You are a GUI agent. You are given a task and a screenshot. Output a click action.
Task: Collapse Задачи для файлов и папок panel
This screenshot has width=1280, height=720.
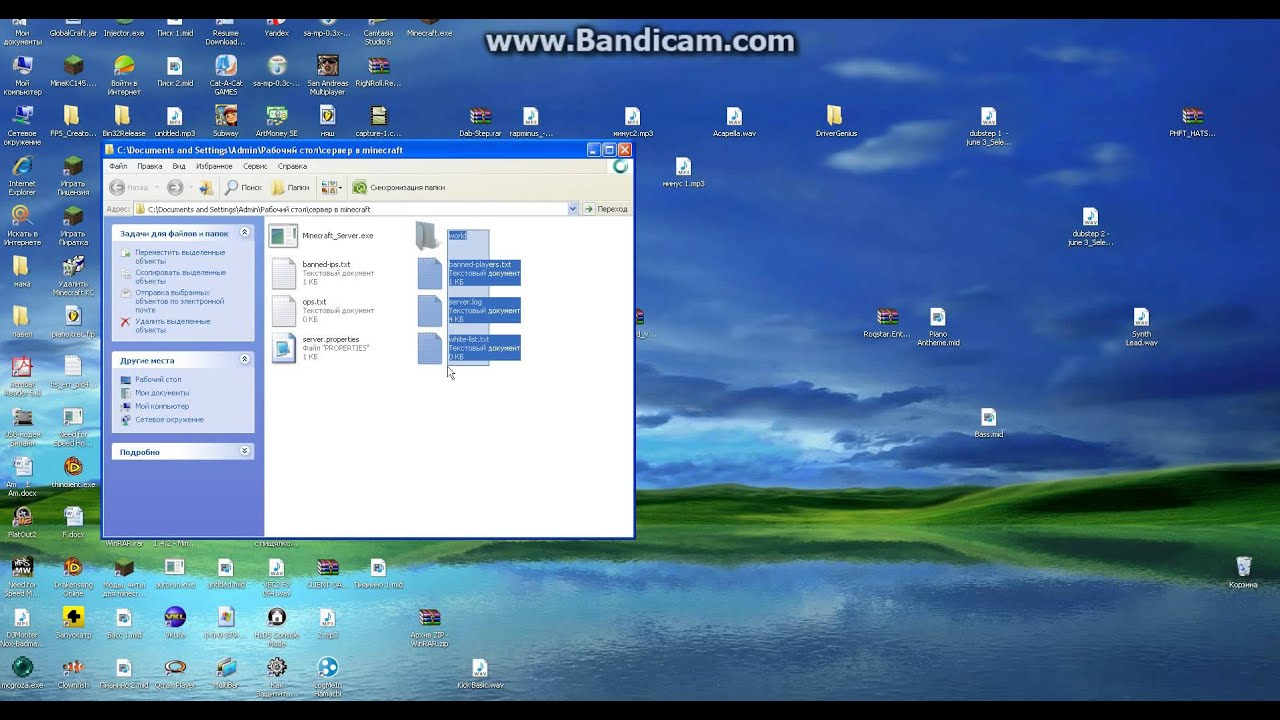[245, 233]
